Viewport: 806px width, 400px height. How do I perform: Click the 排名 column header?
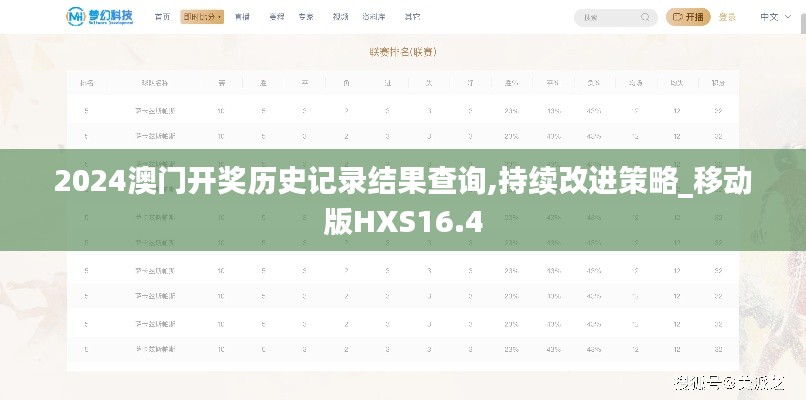click(86, 83)
